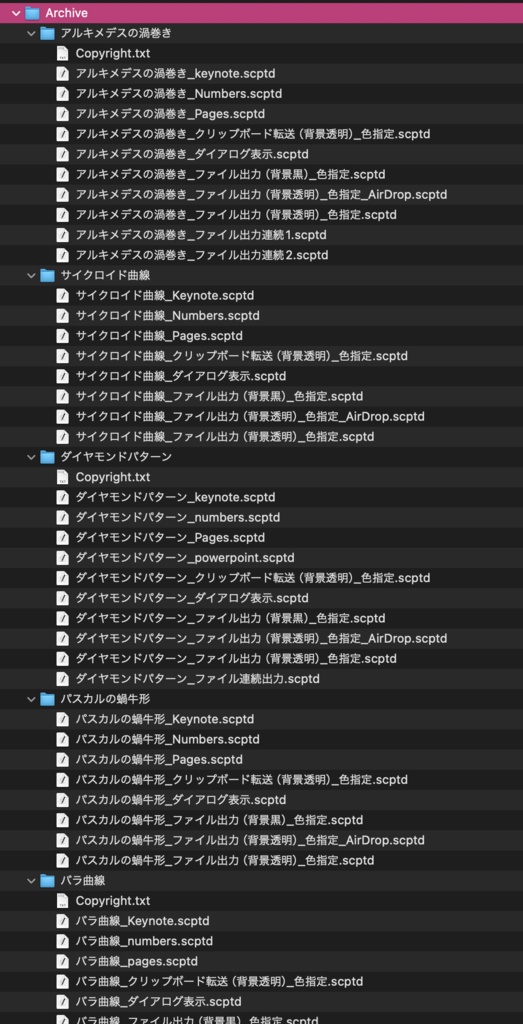
Task: Click script icon of アルキメデスの渦巻き_keynote.scptd
Action: [x=63, y=74]
